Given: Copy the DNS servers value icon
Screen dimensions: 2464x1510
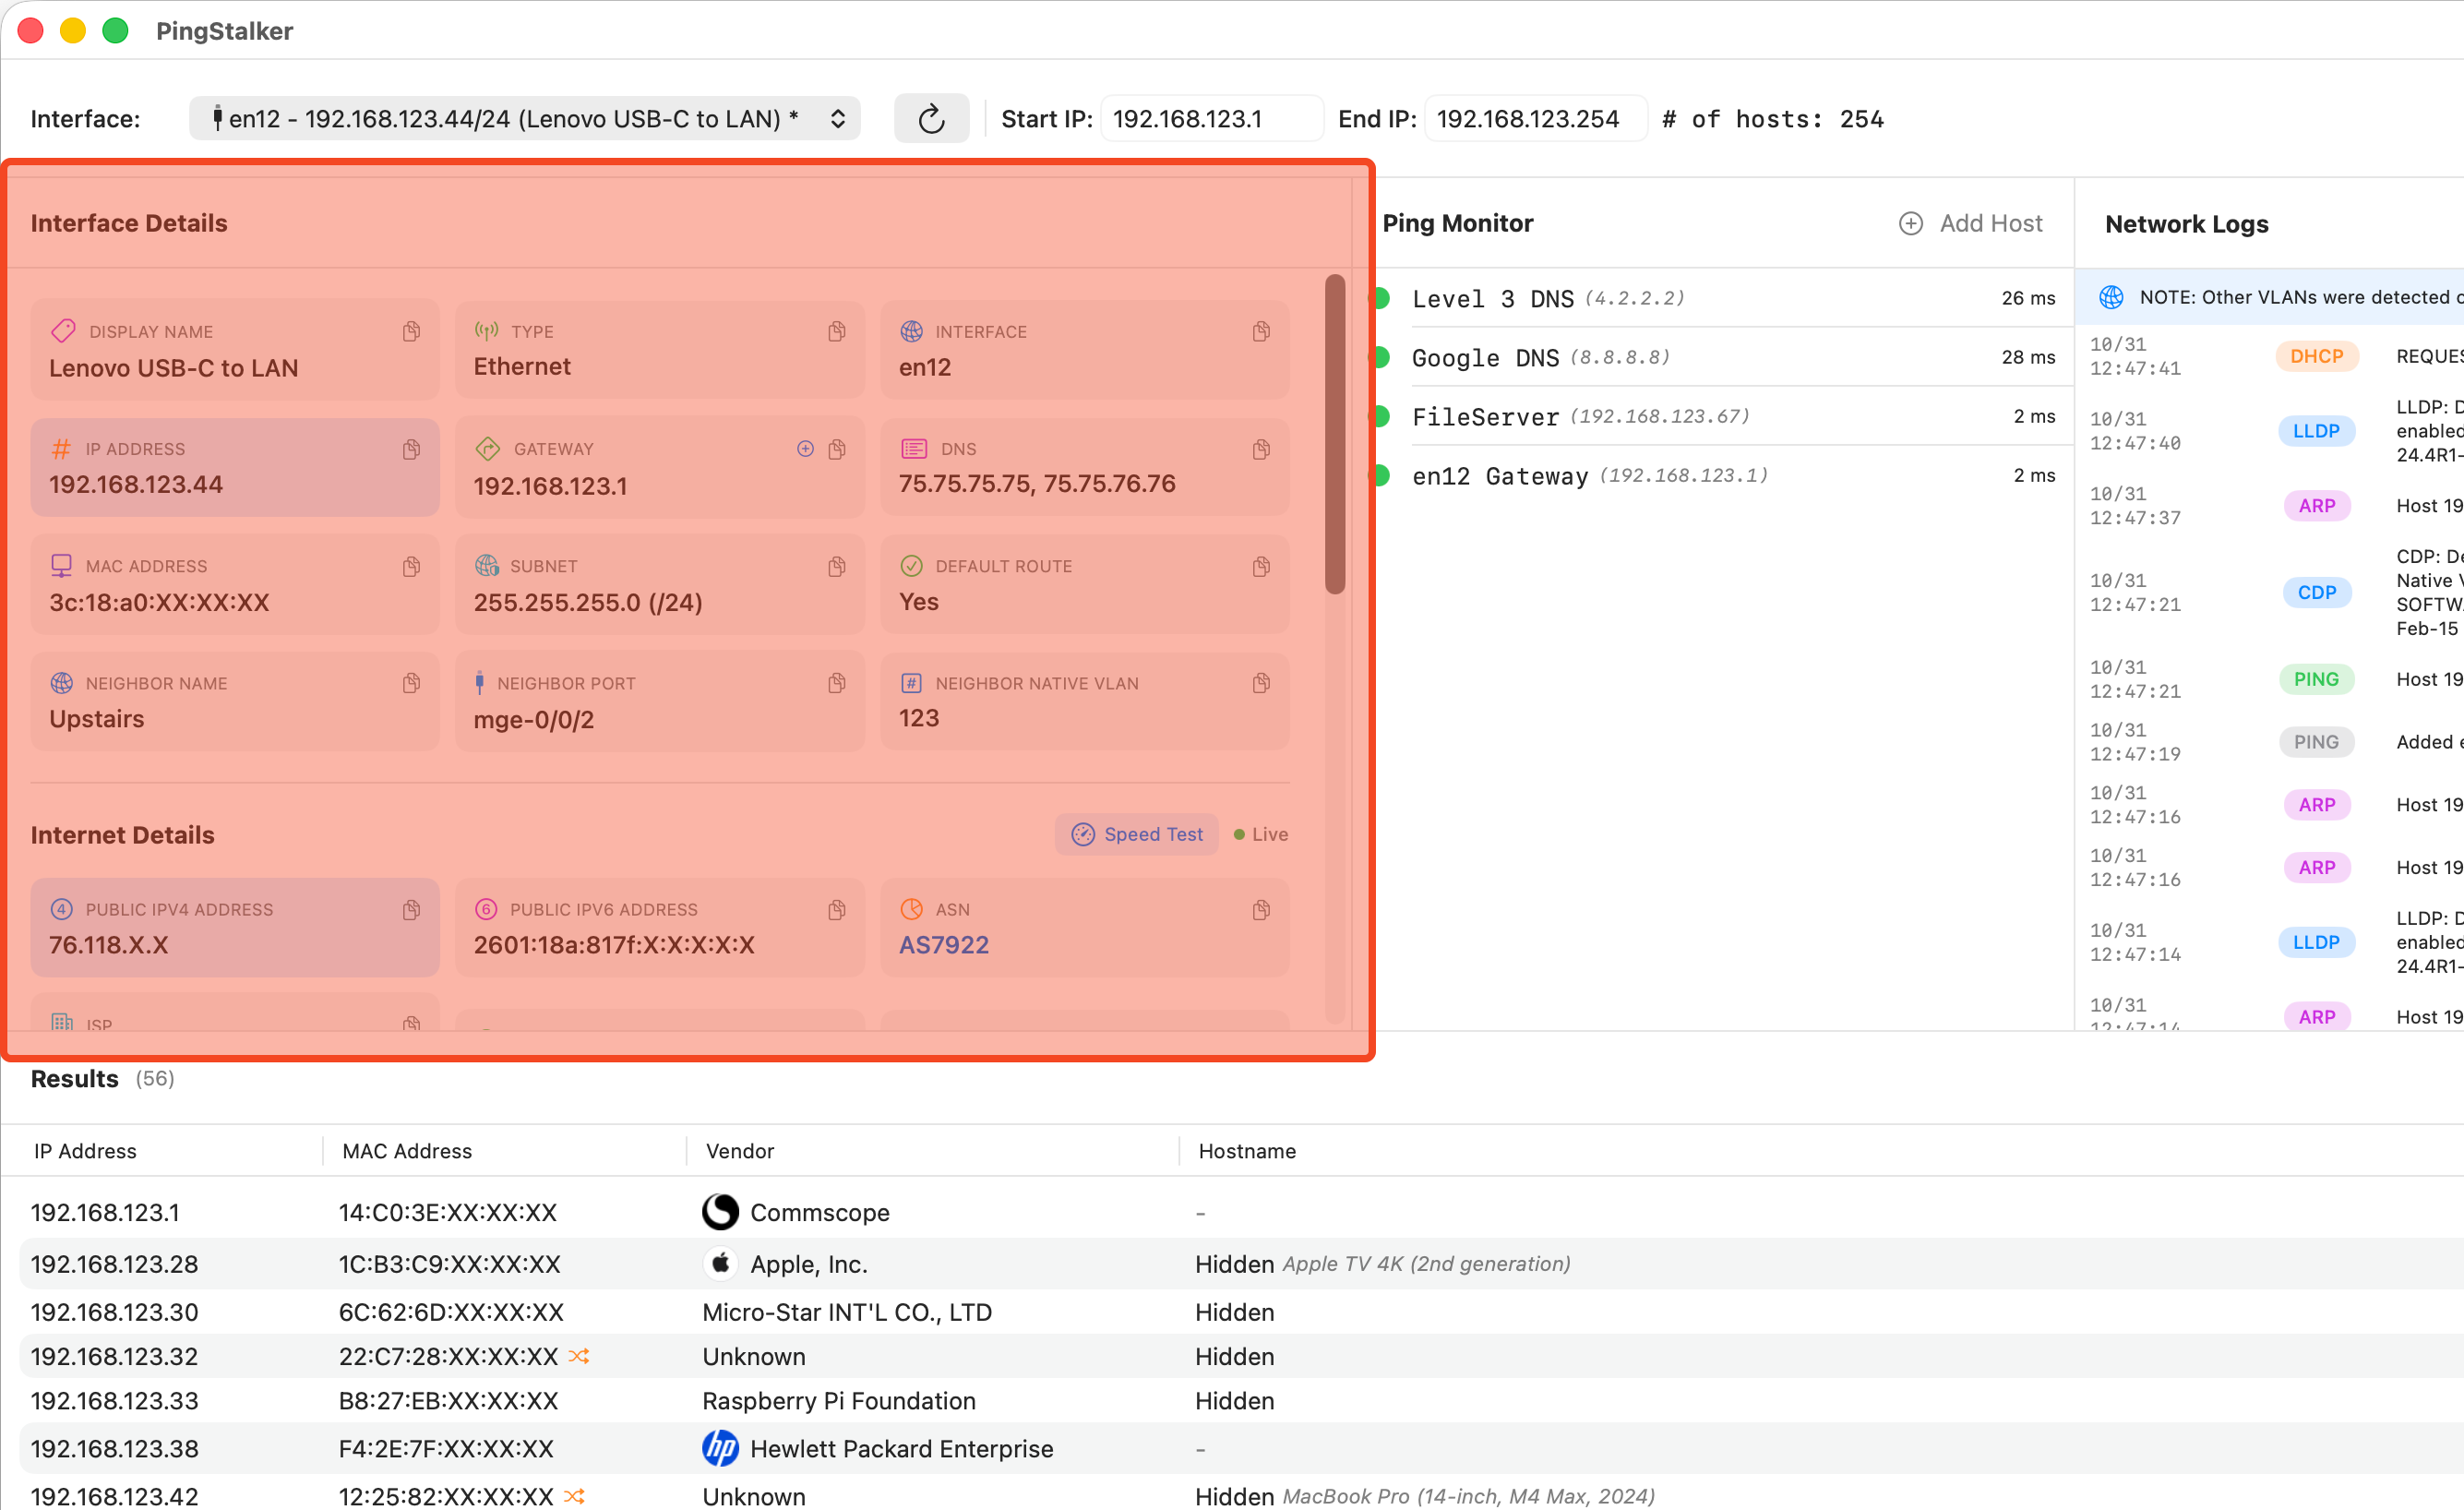Looking at the screenshot, I should [x=1261, y=449].
